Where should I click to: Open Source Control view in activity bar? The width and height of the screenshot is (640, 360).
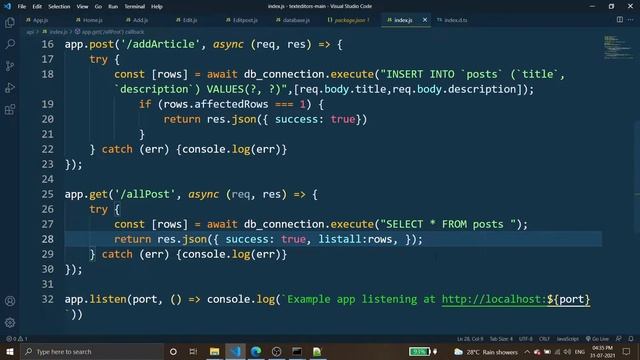point(10,66)
